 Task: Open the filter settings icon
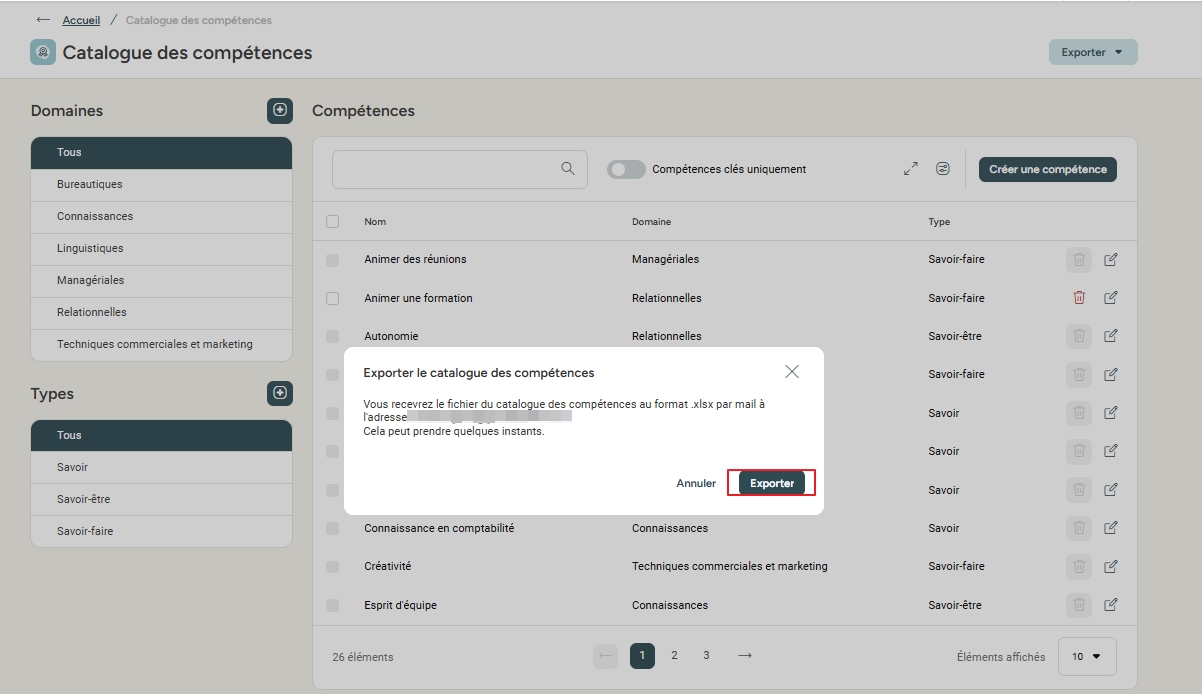[943, 169]
